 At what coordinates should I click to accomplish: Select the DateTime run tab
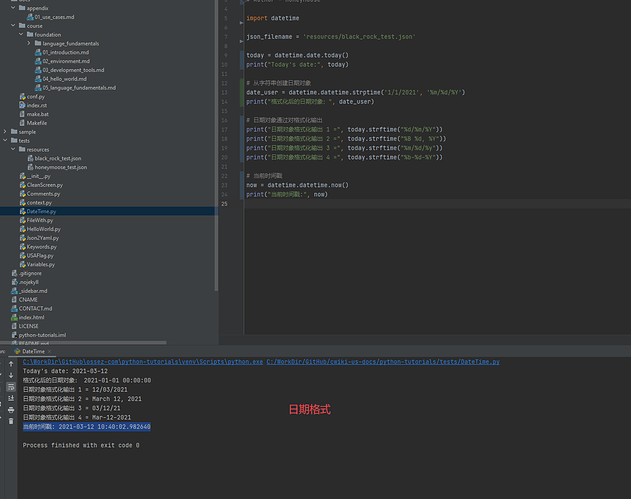[x=33, y=351]
